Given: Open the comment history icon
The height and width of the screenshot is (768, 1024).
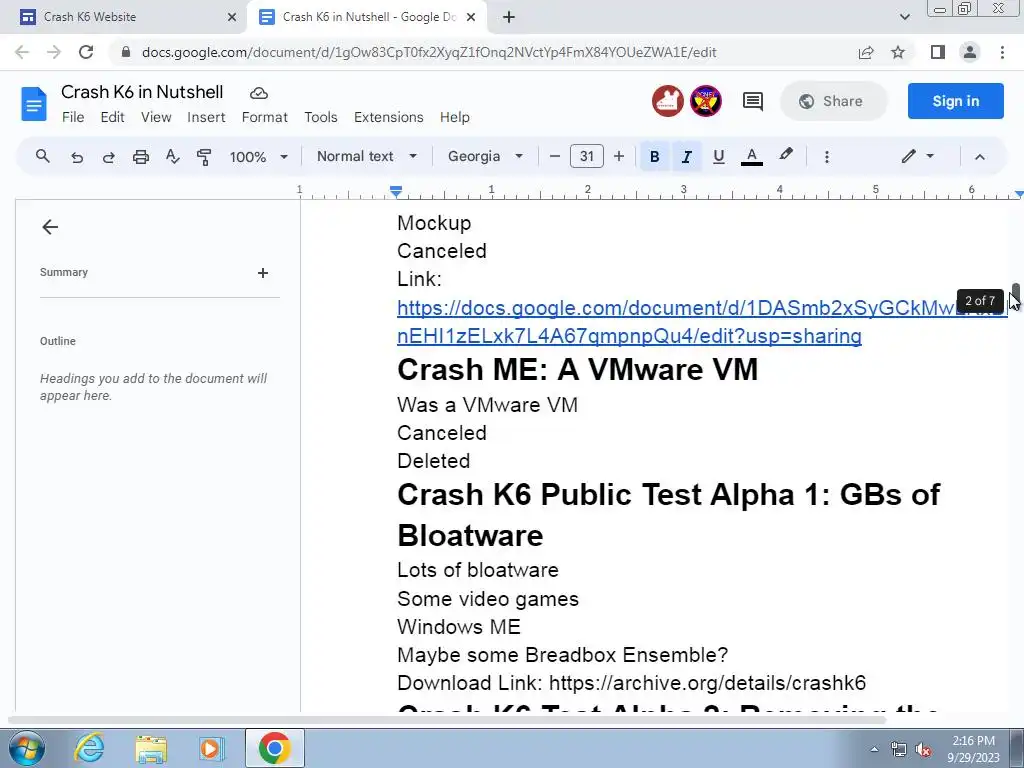Looking at the screenshot, I should (752, 101).
